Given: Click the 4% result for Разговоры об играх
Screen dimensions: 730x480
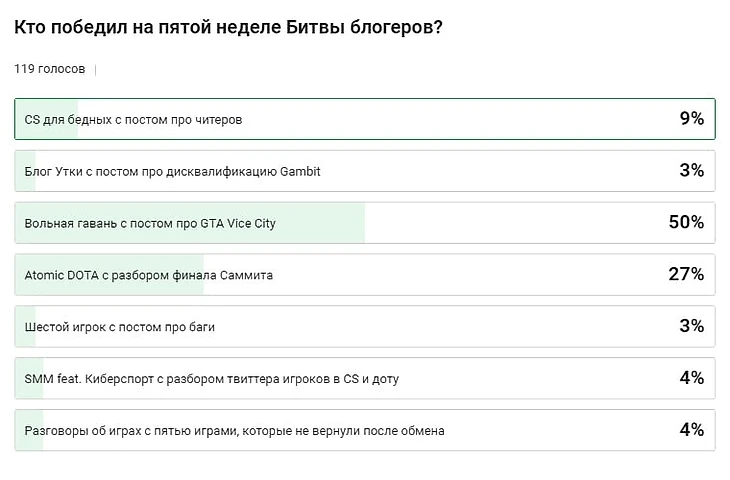Looking at the screenshot, I should click(x=692, y=430).
